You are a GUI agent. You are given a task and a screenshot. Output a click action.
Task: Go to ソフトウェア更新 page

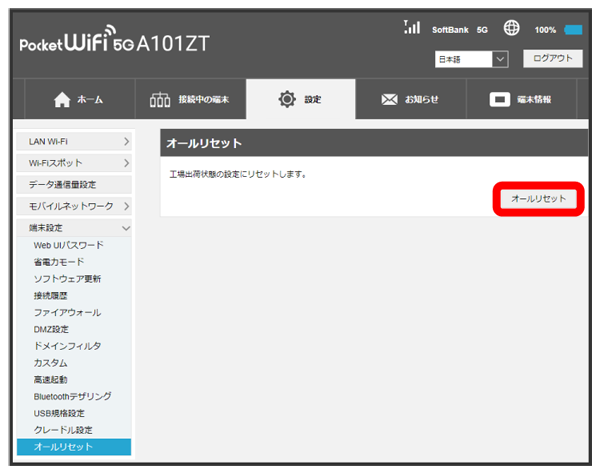[x=67, y=278]
